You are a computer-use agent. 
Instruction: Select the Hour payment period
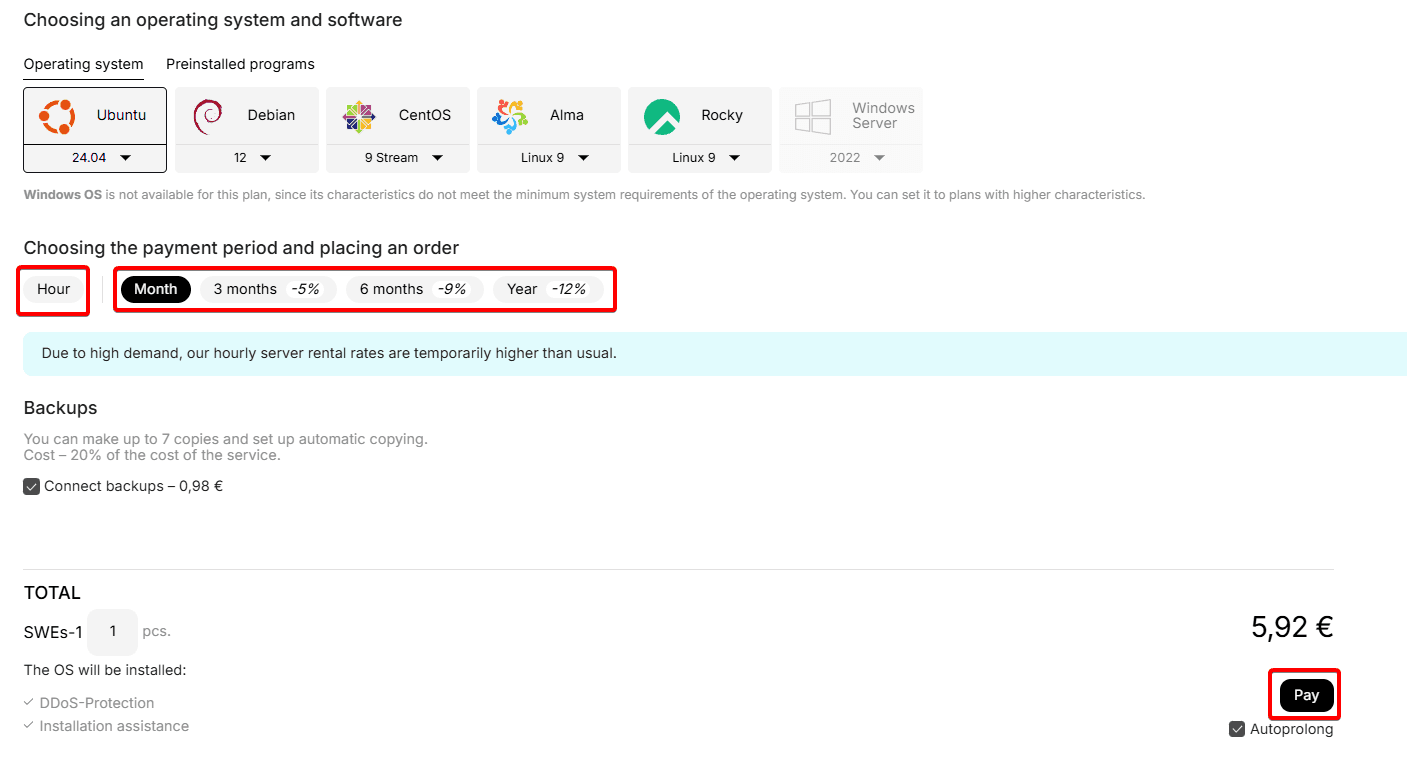point(54,289)
